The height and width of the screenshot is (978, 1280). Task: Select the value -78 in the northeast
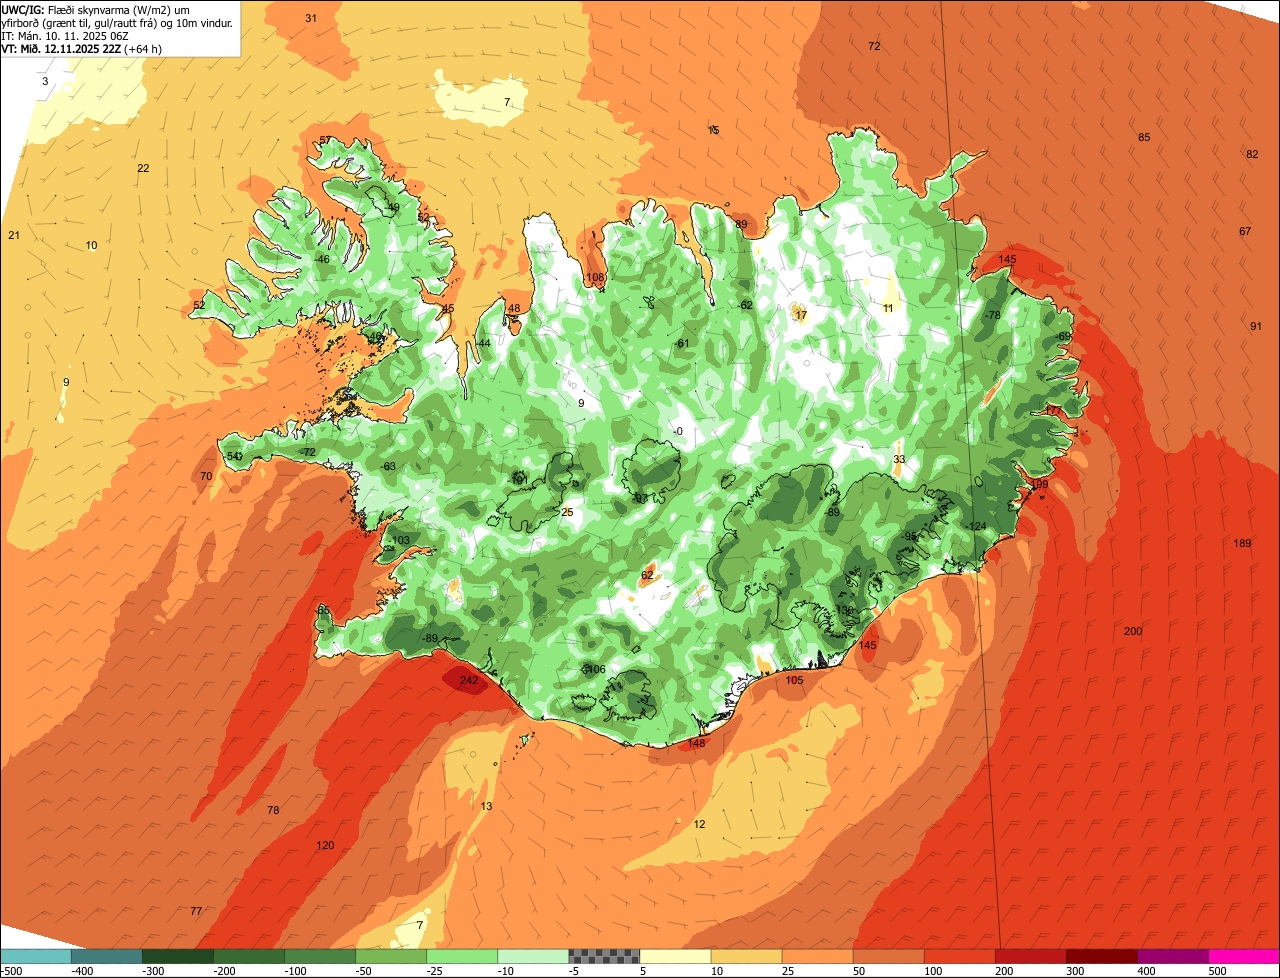point(992,315)
